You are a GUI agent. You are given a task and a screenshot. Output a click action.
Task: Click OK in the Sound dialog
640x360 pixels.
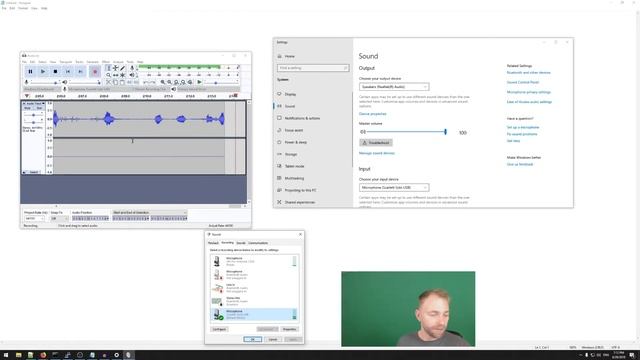point(253,339)
